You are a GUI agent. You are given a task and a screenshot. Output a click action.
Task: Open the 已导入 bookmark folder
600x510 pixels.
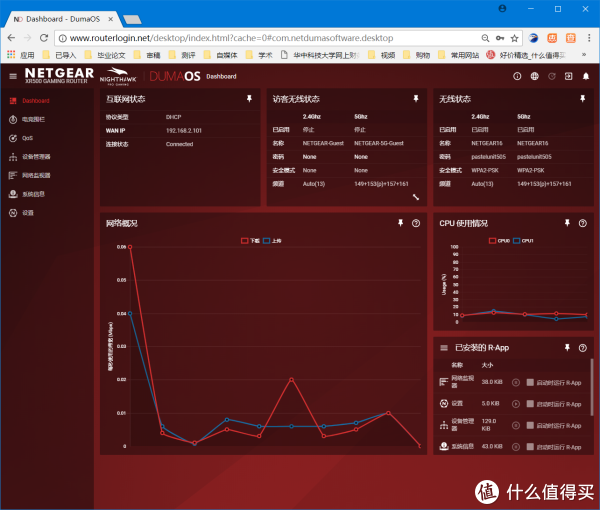[59, 55]
